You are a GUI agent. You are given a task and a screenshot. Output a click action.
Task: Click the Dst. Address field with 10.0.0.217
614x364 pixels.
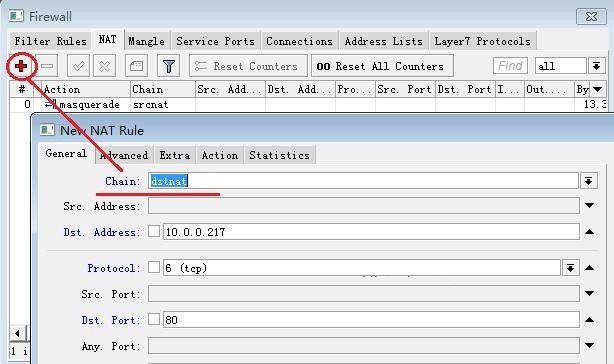371,232
